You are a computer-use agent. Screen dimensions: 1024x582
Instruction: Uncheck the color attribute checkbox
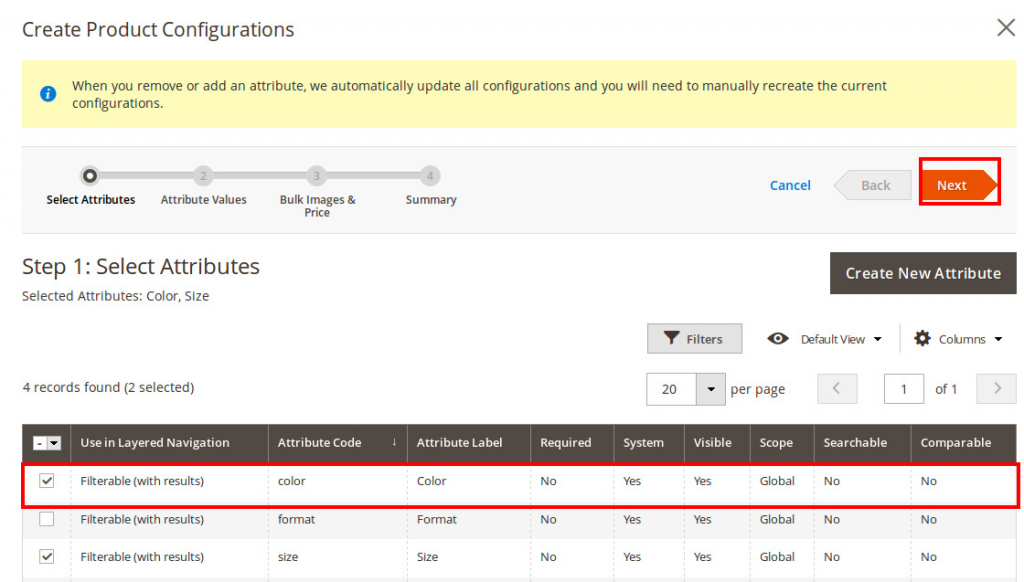coord(47,481)
